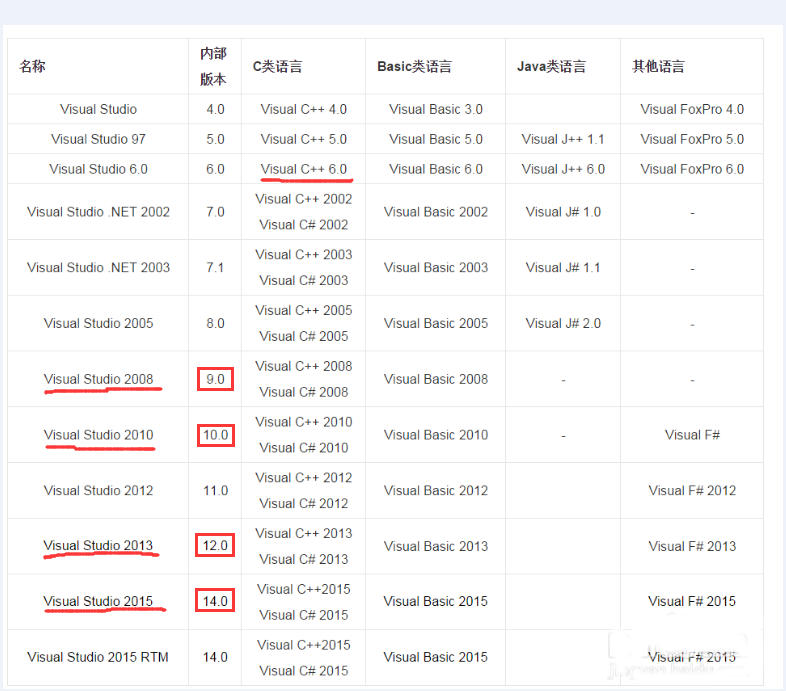
Task: Click the Visual C# 2002 text
Action: [304, 225]
